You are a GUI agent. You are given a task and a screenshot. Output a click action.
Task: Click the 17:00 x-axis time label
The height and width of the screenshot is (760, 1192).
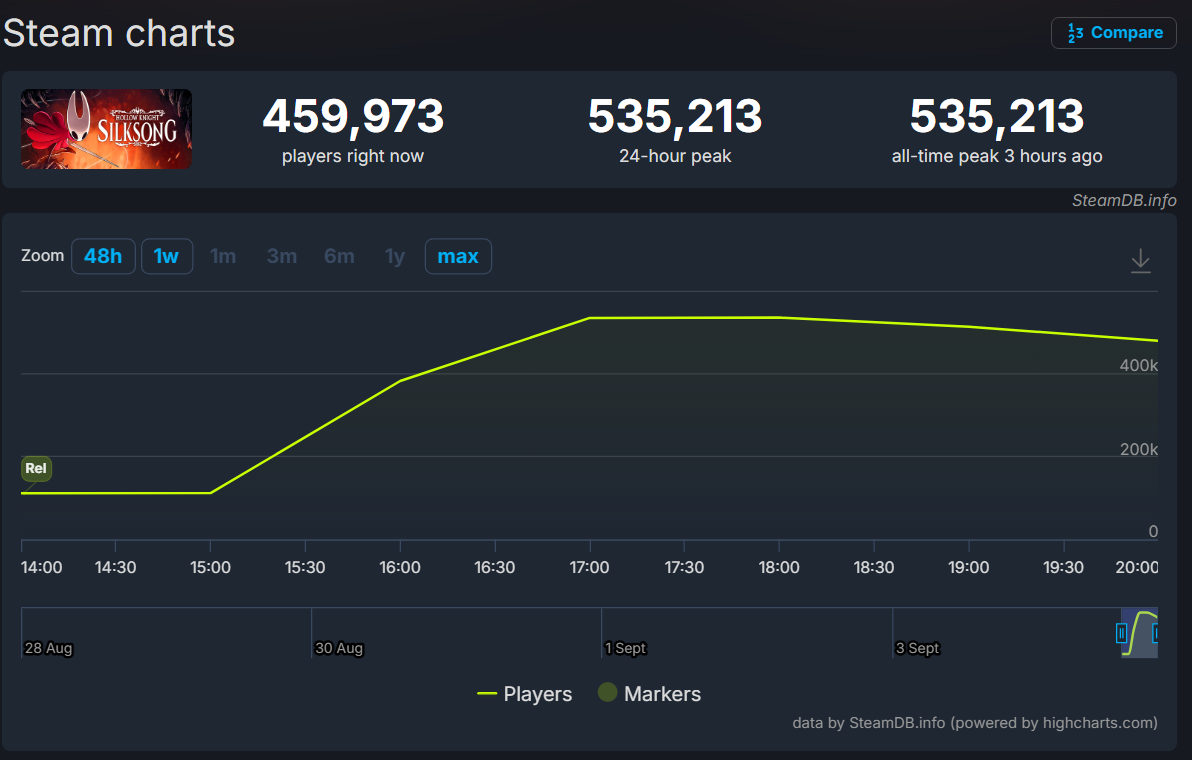click(x=589, y=568)
